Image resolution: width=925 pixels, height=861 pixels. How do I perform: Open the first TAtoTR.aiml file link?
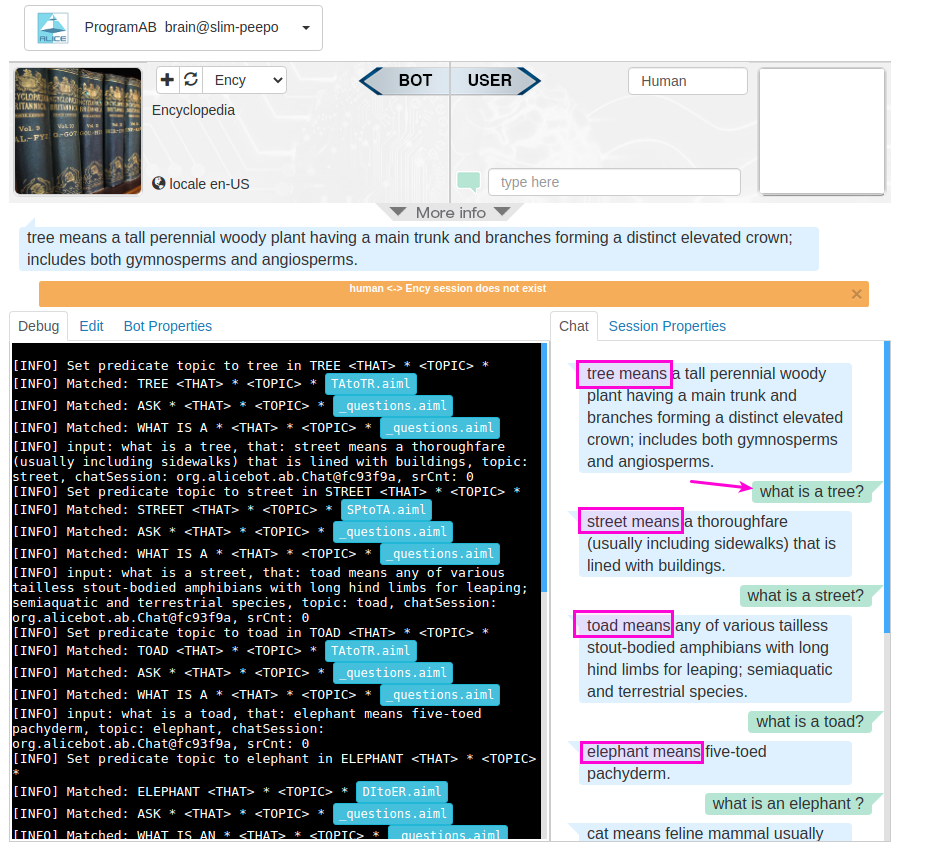(x=370, y=384)
